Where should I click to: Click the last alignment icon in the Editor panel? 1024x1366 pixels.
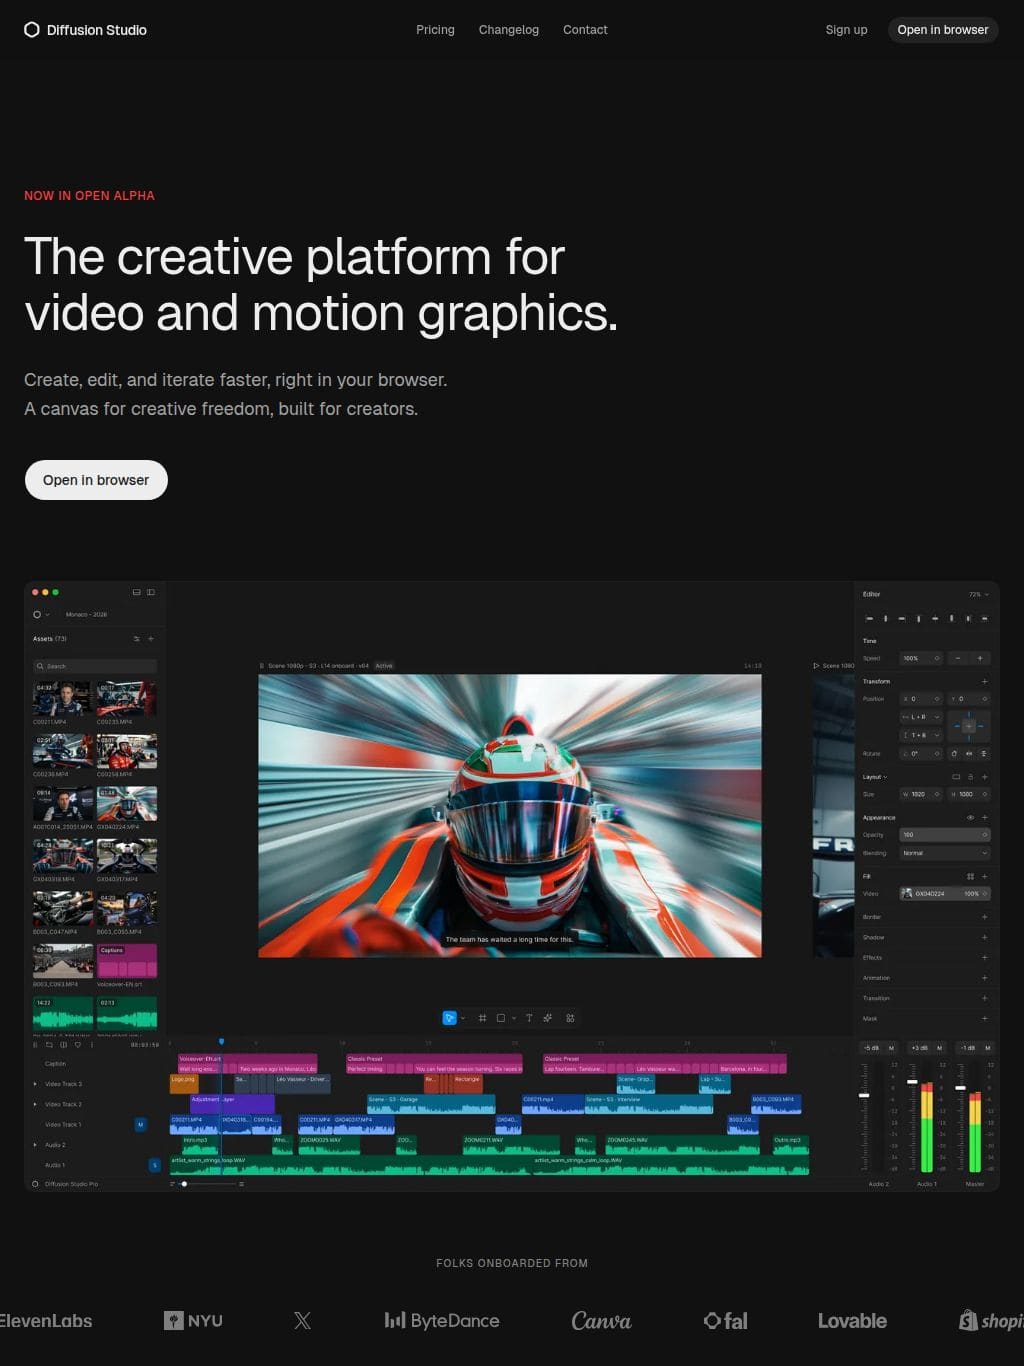click(984, 619)
